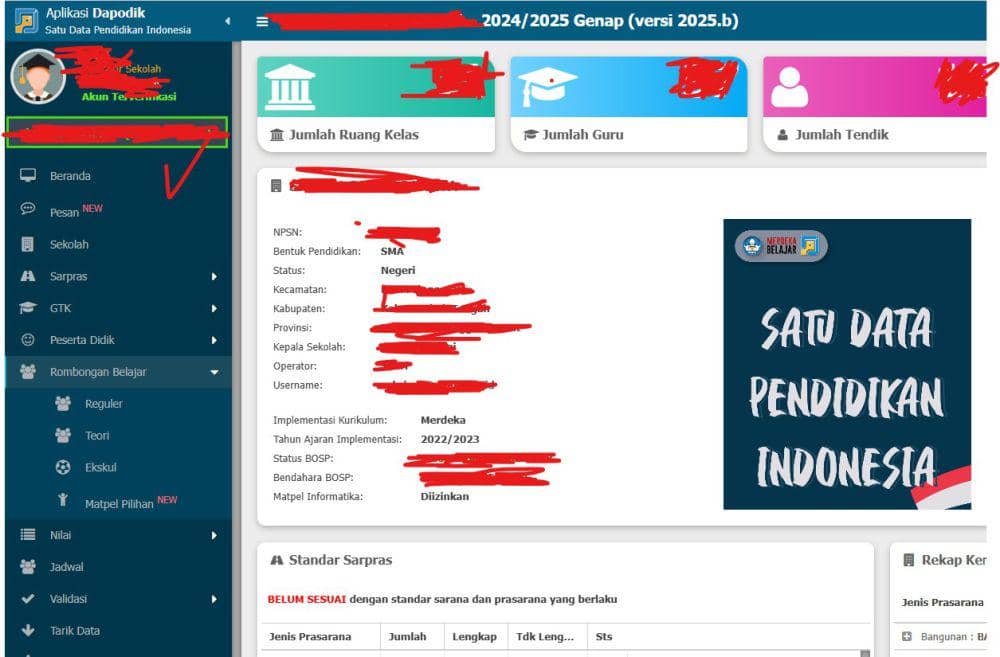Click the Jumlah Guru card label
The image size is (1000, 657).
point(583,135)
